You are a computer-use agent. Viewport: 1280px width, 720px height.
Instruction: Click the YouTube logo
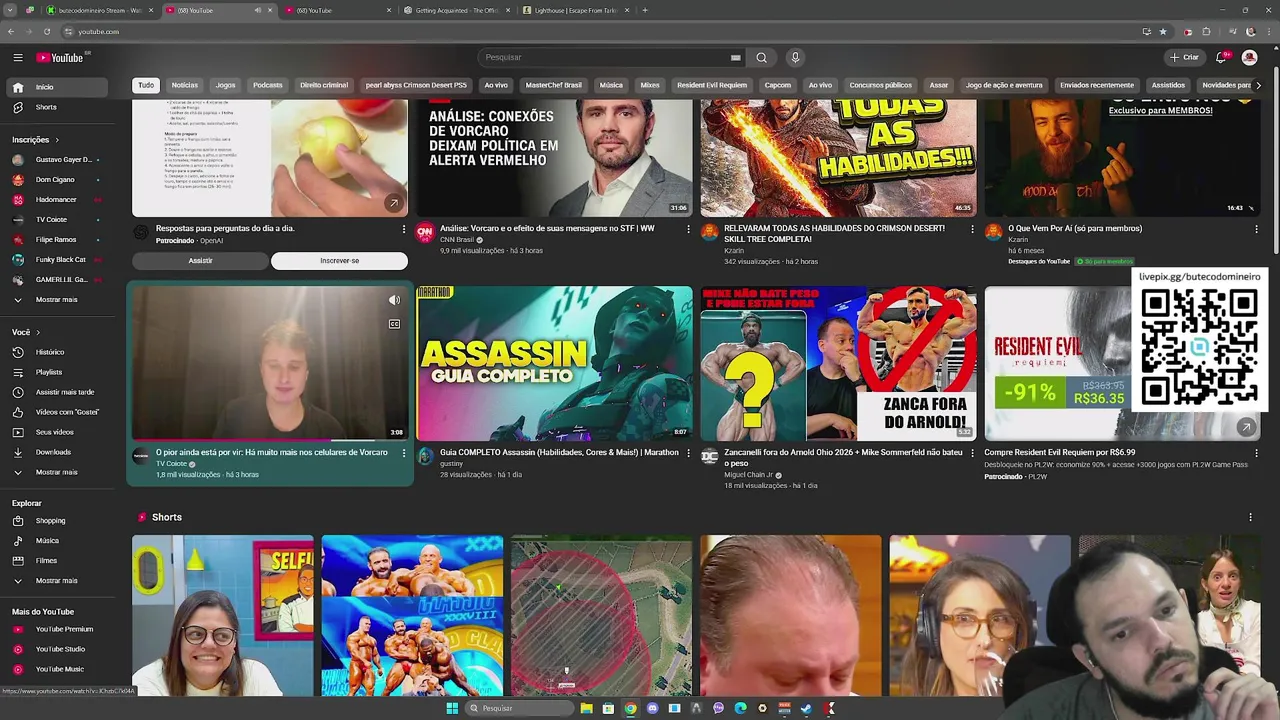coord(60,58)
